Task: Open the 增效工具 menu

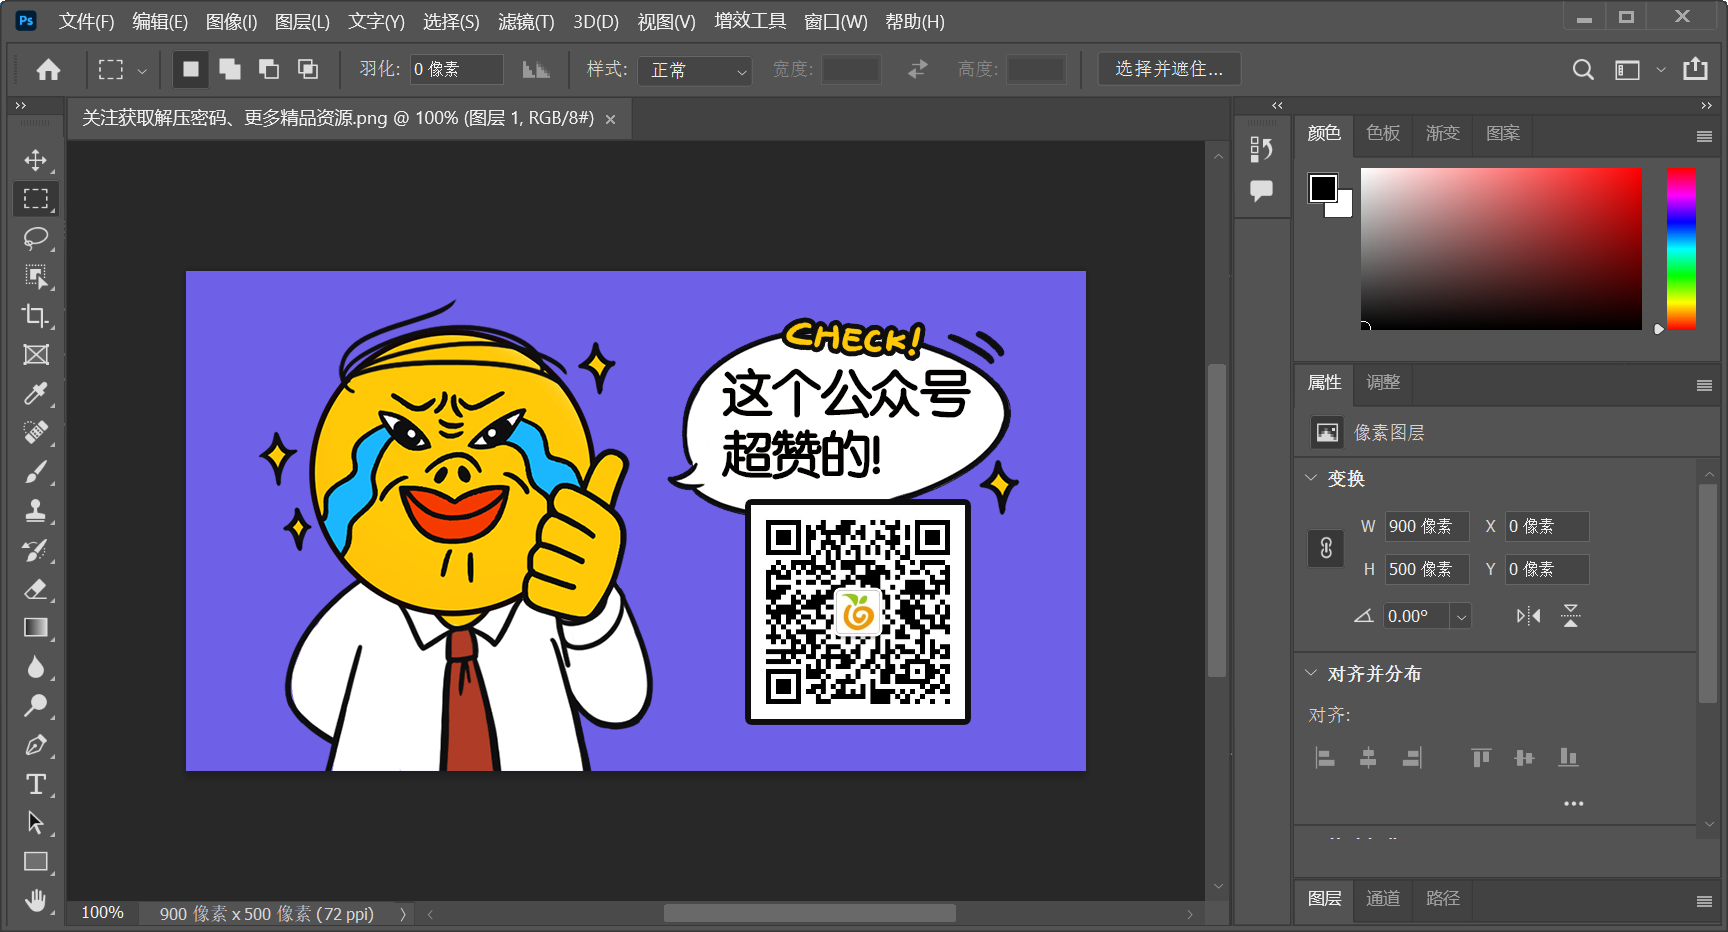Action: pos(750,21)
